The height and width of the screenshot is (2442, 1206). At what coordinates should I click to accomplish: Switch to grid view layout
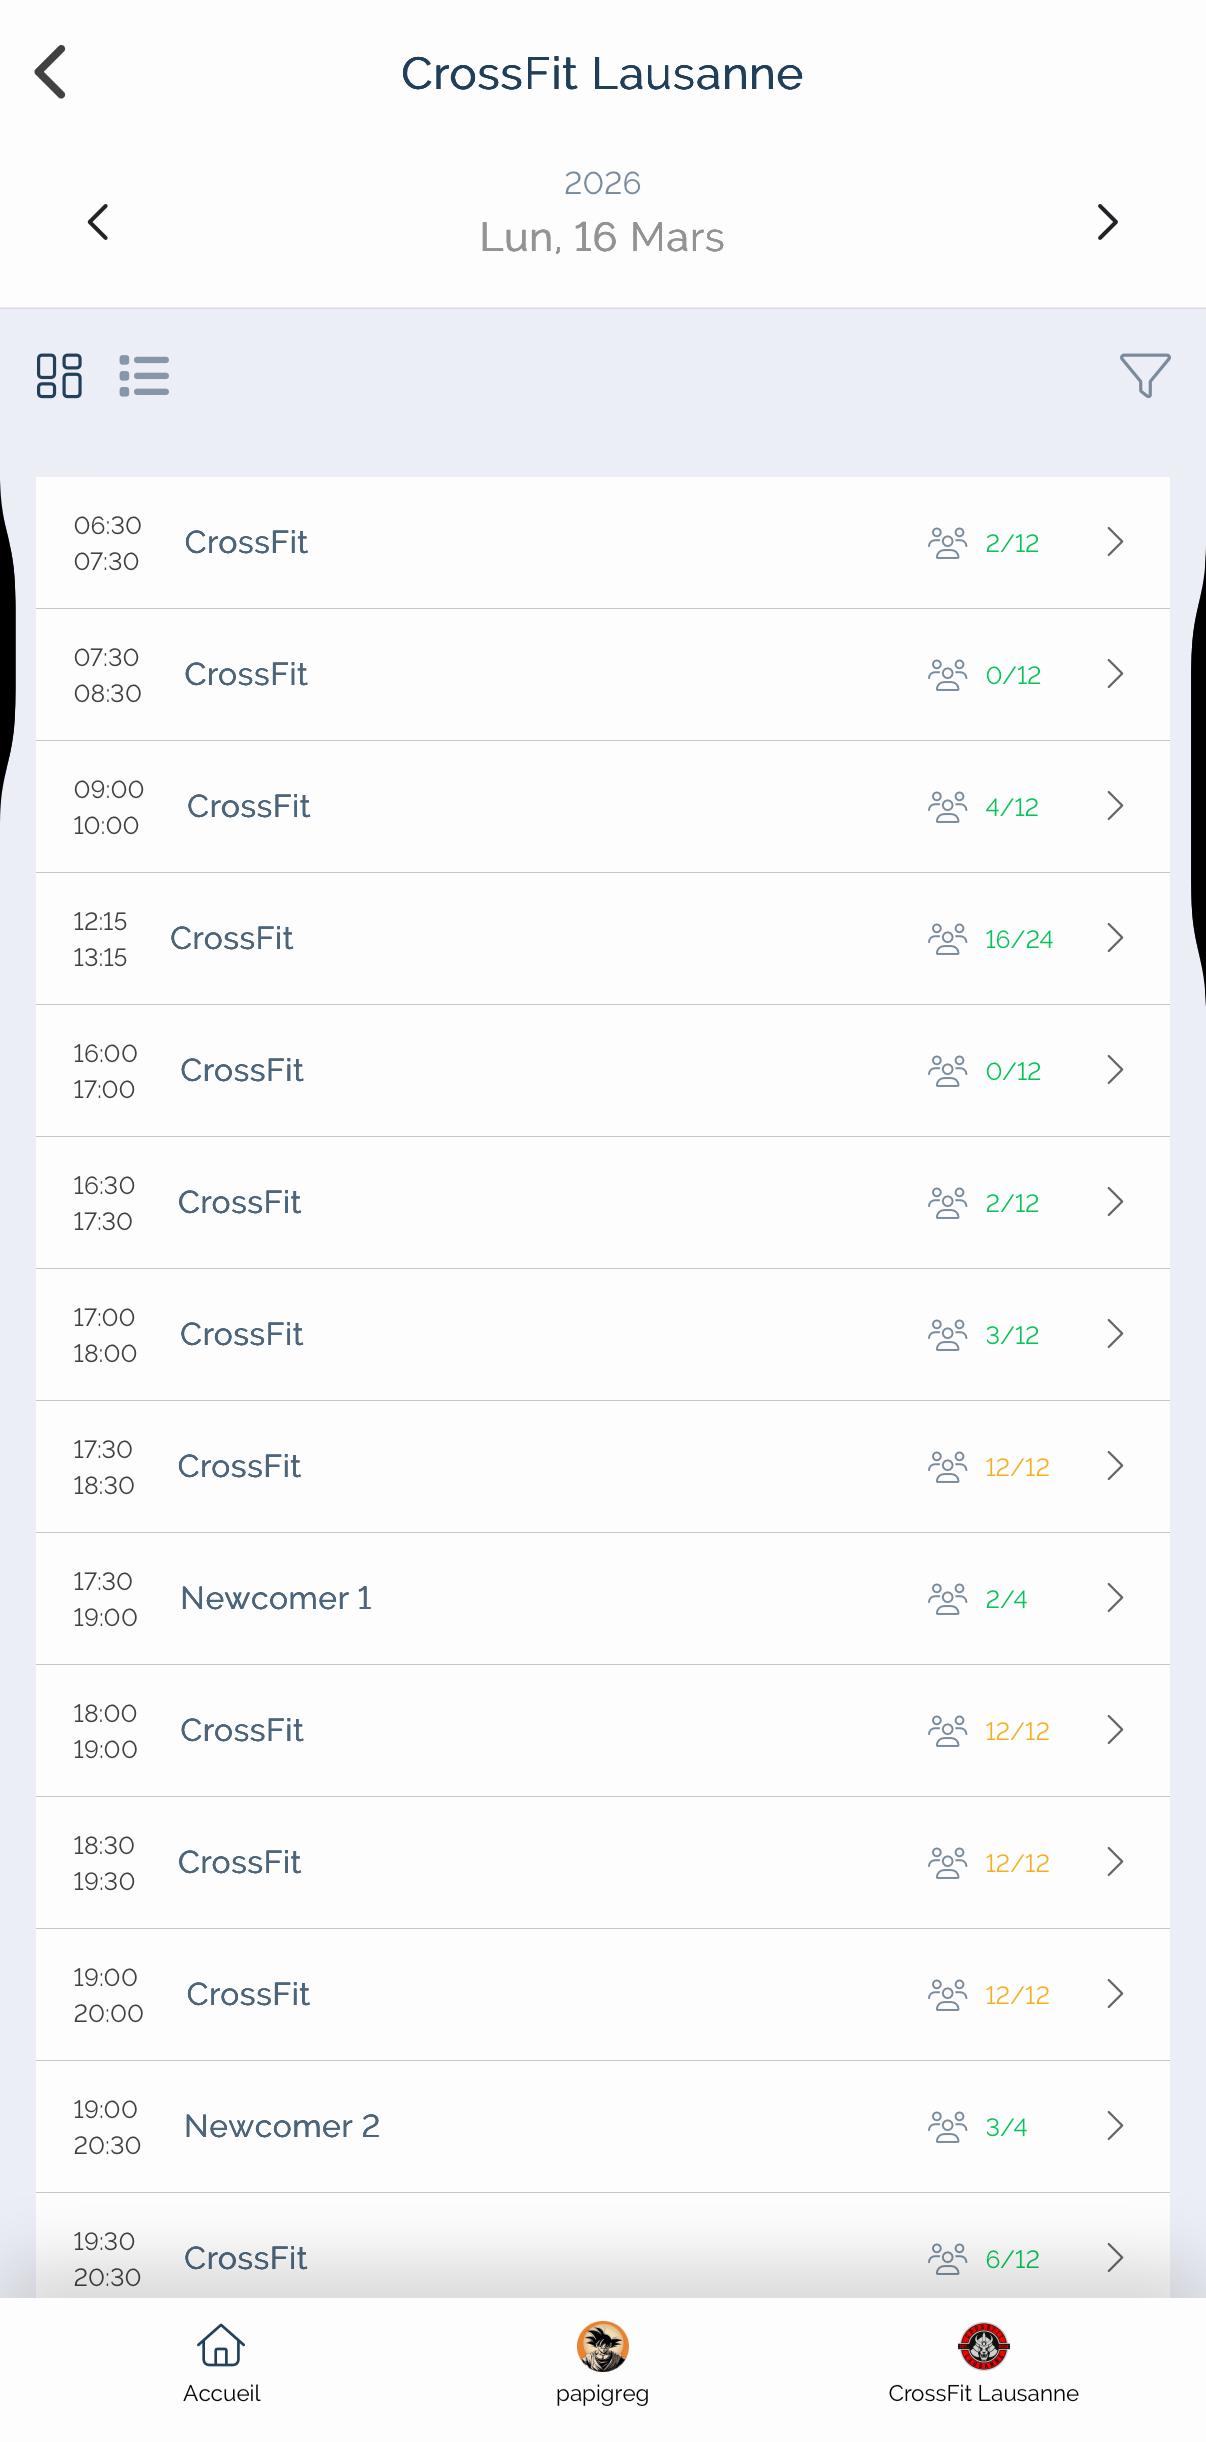[59, 376]
